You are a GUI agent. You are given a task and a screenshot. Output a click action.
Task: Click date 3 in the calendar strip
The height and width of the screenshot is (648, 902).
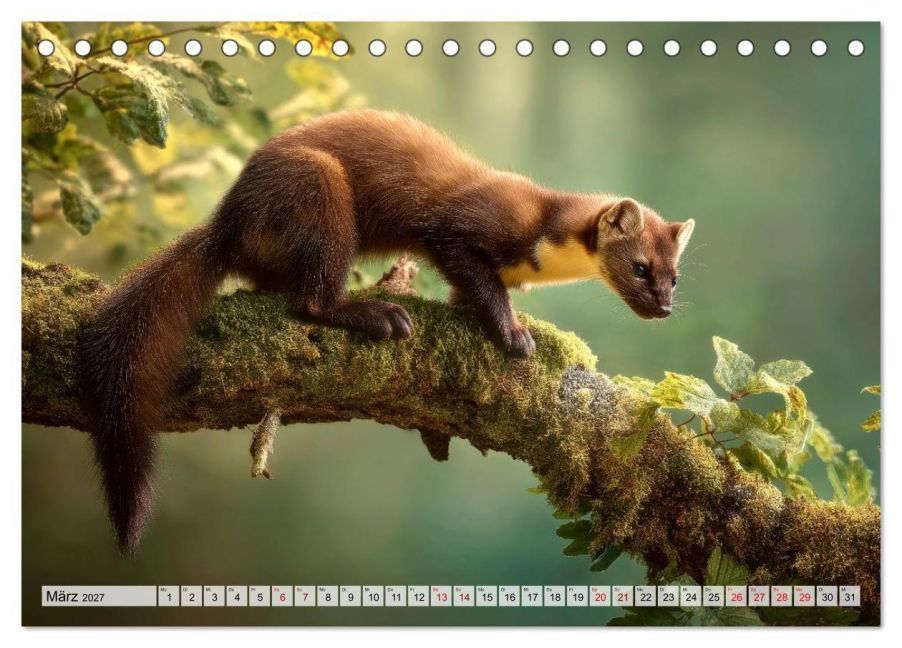(214, 596)
